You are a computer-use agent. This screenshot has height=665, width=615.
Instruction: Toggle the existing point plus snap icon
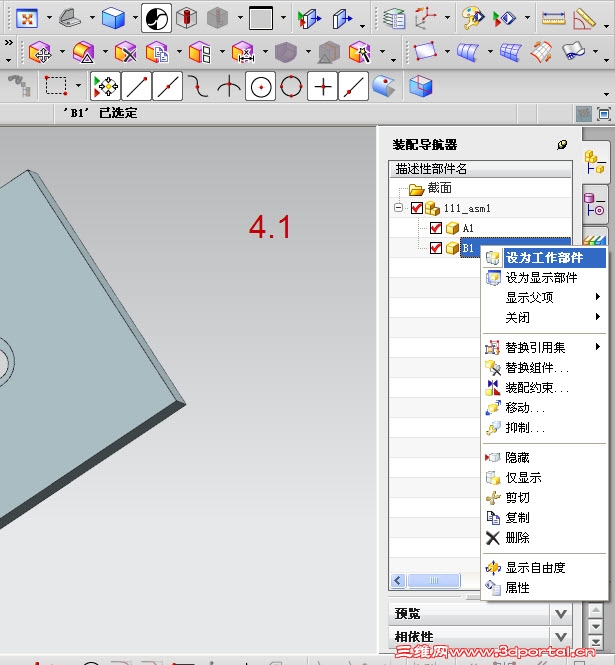point(322,87)
